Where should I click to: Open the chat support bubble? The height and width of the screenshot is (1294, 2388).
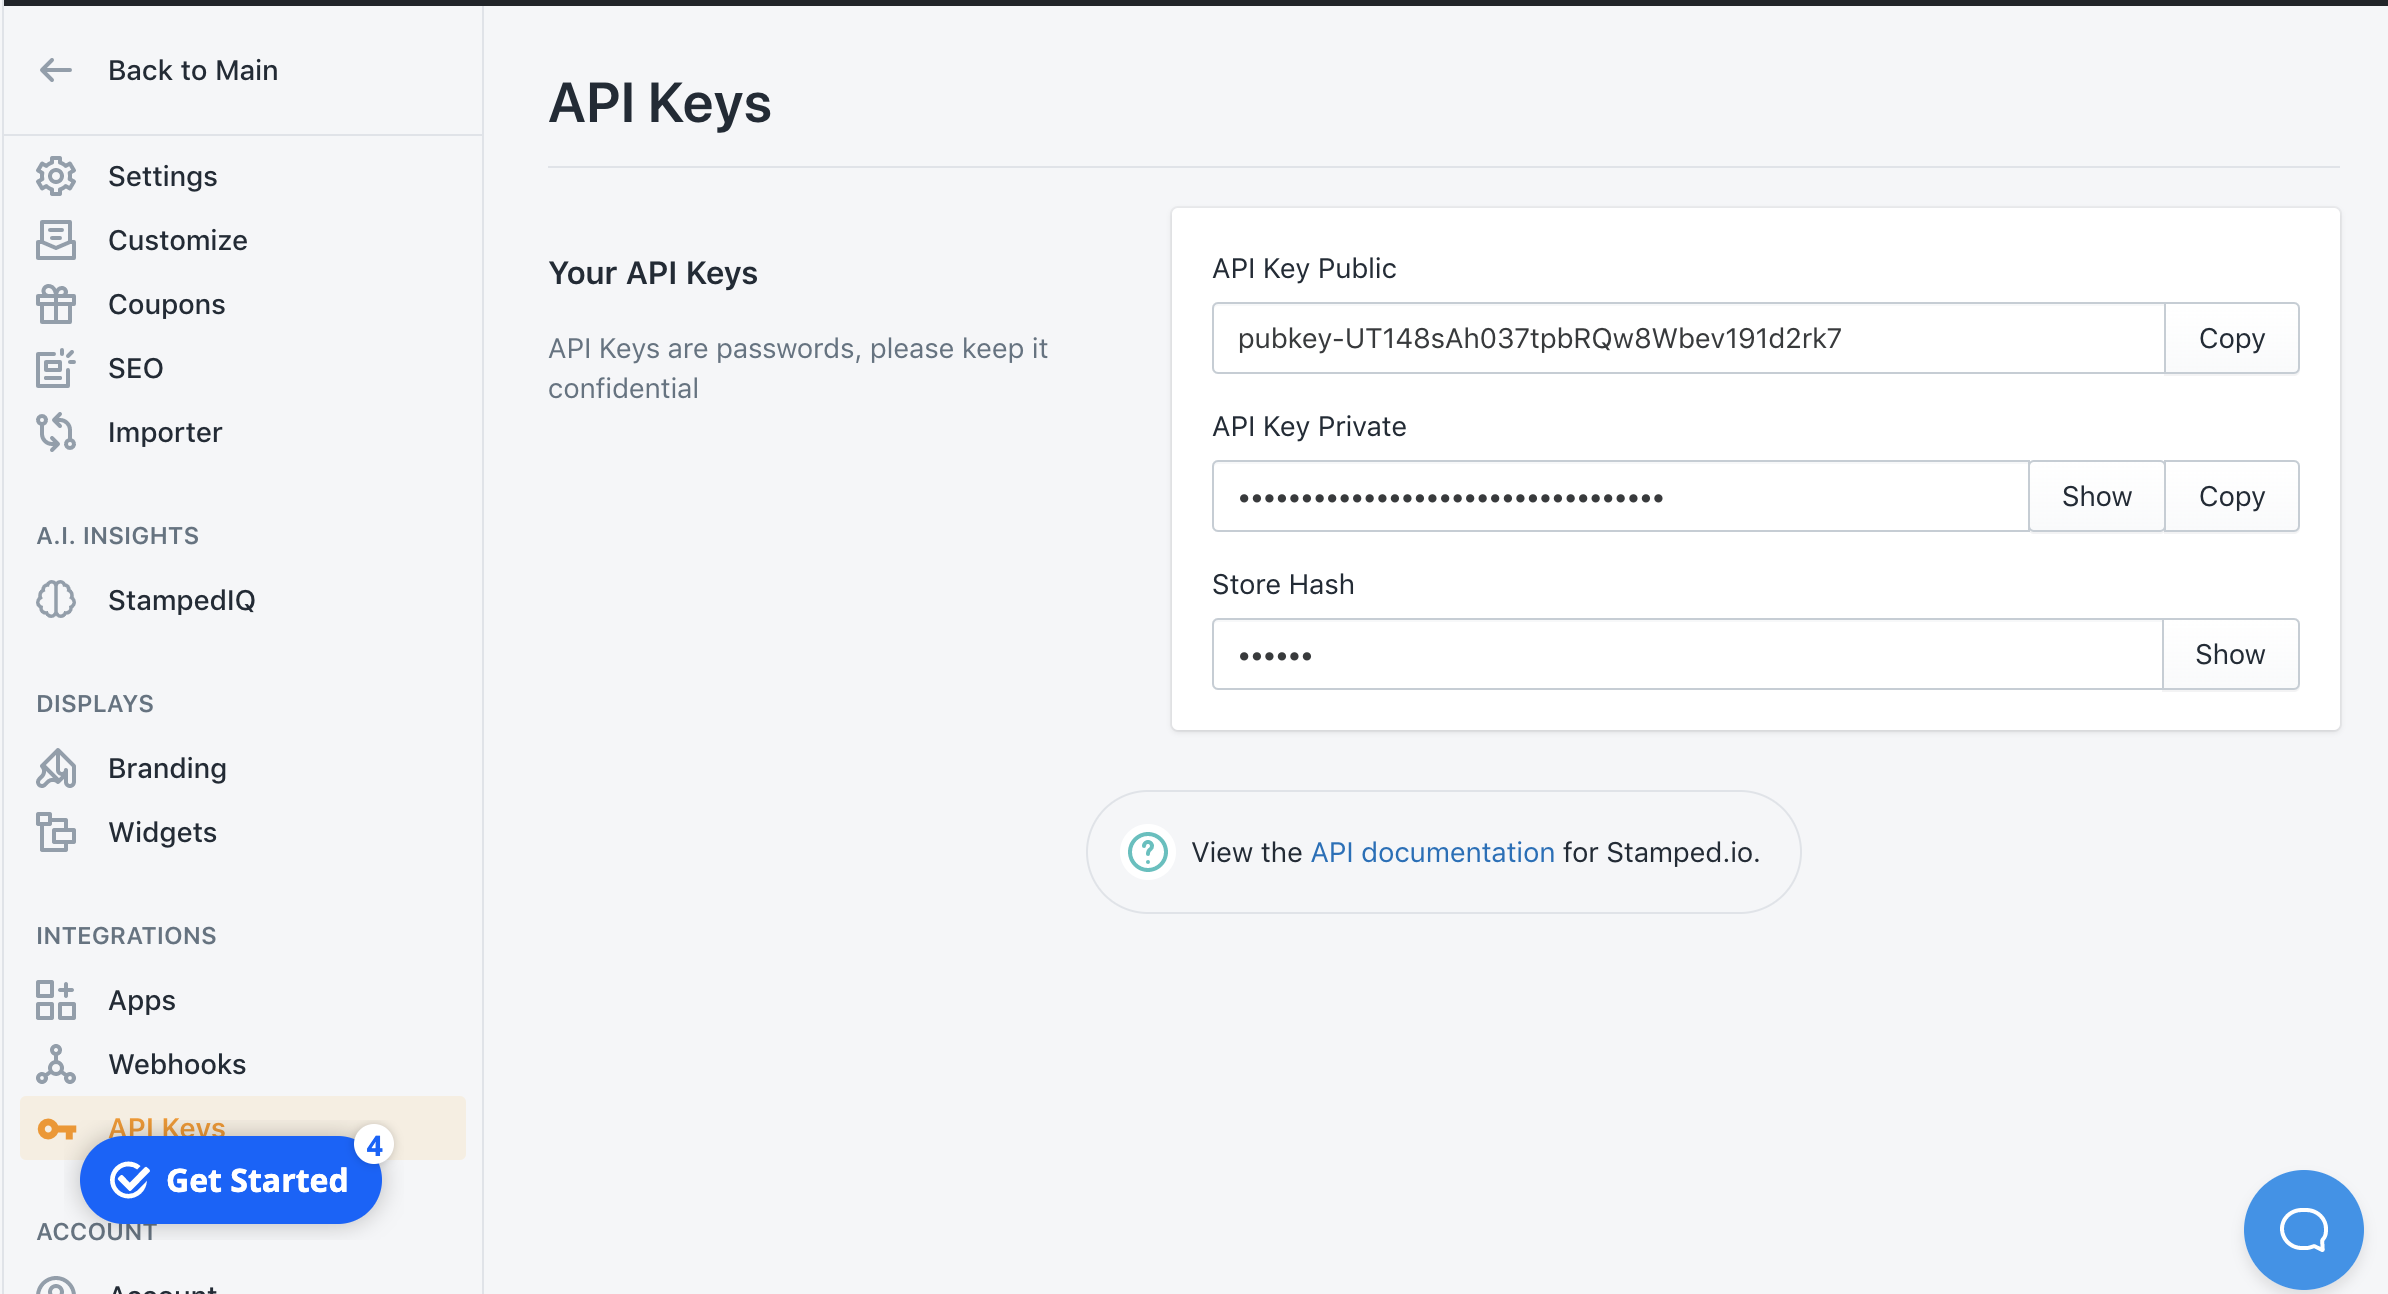coord(2303,1229)
